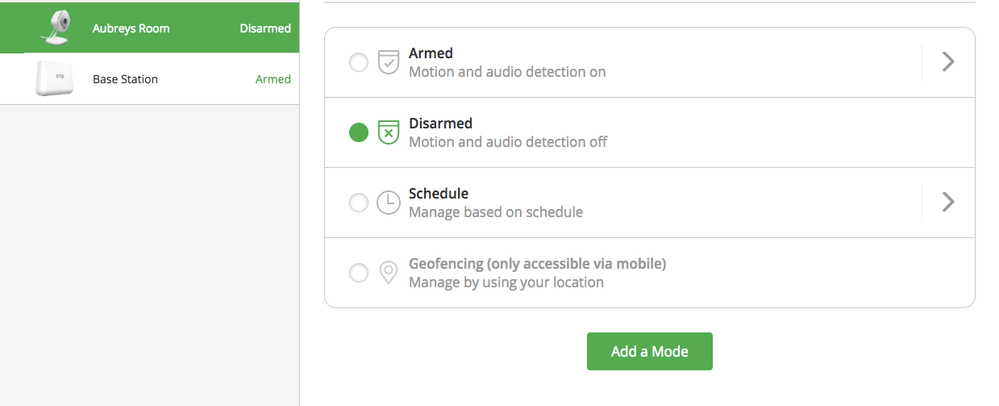Select Base Station in device list
The image size is (999, 406).
pos(150,79)
